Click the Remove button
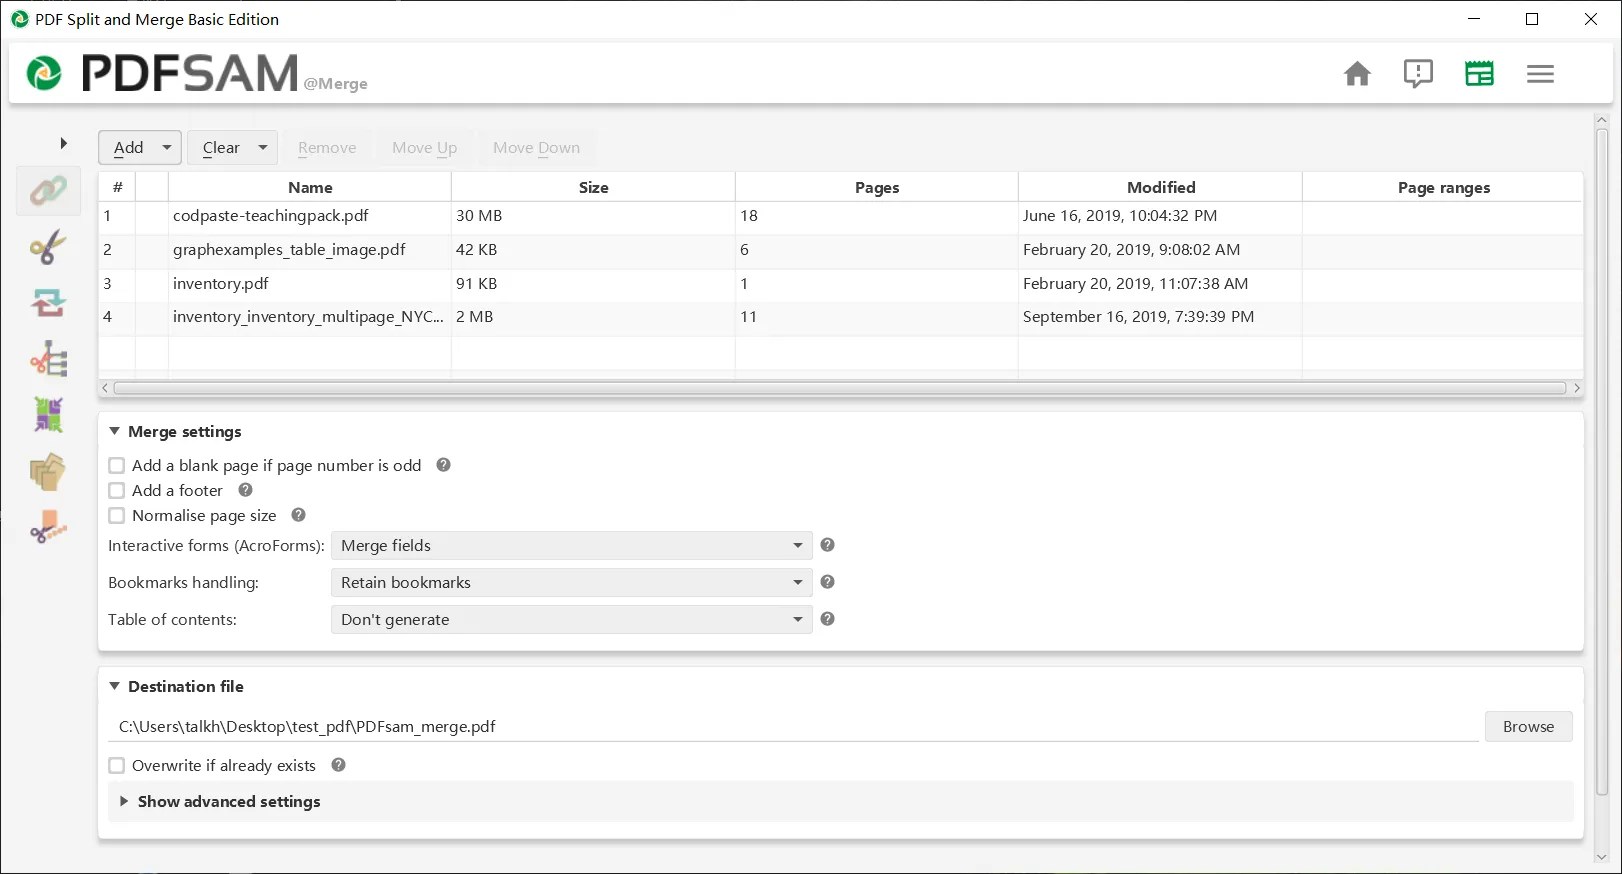Screen dimensions: 1622x874 [327, 147]
